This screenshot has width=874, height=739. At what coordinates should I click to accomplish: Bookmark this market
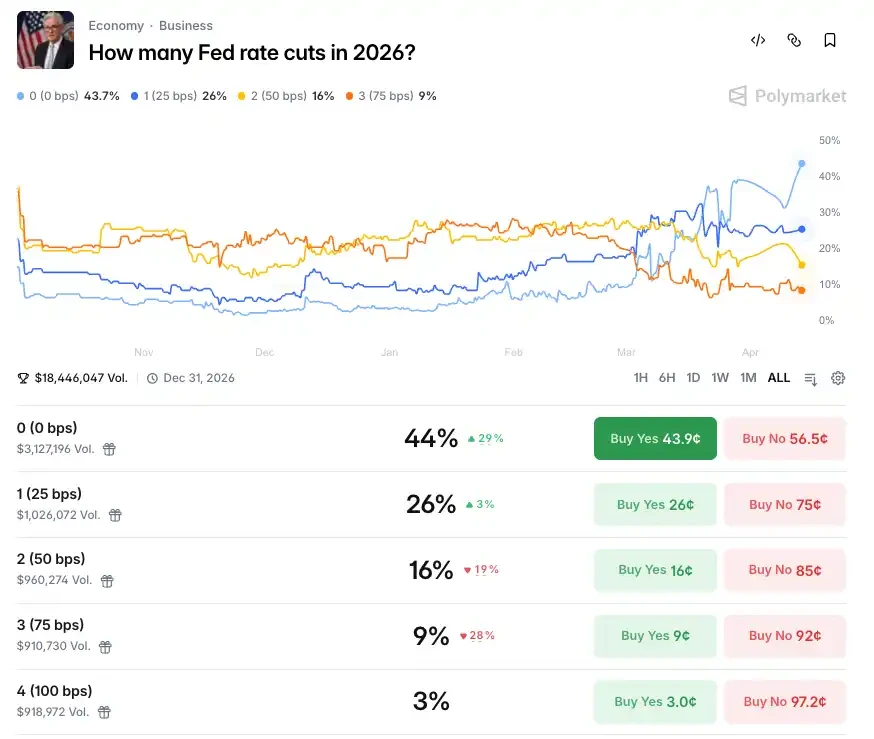click(829, 40)
